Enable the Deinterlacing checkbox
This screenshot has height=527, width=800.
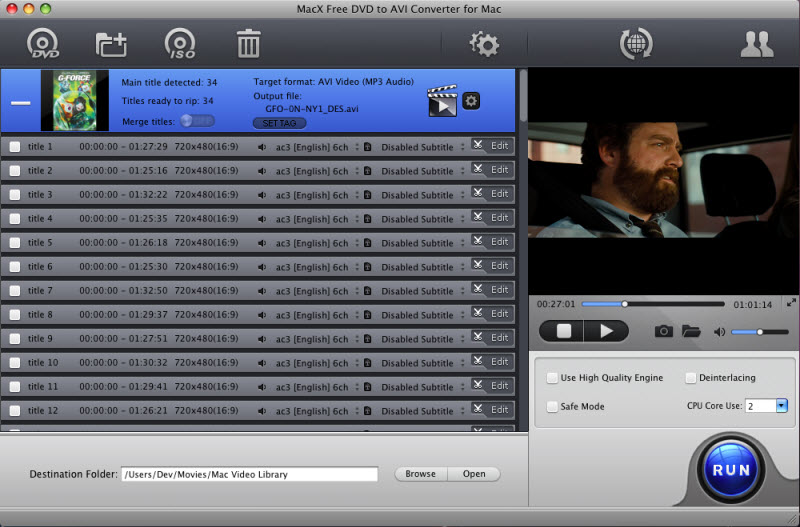point(690,378)
